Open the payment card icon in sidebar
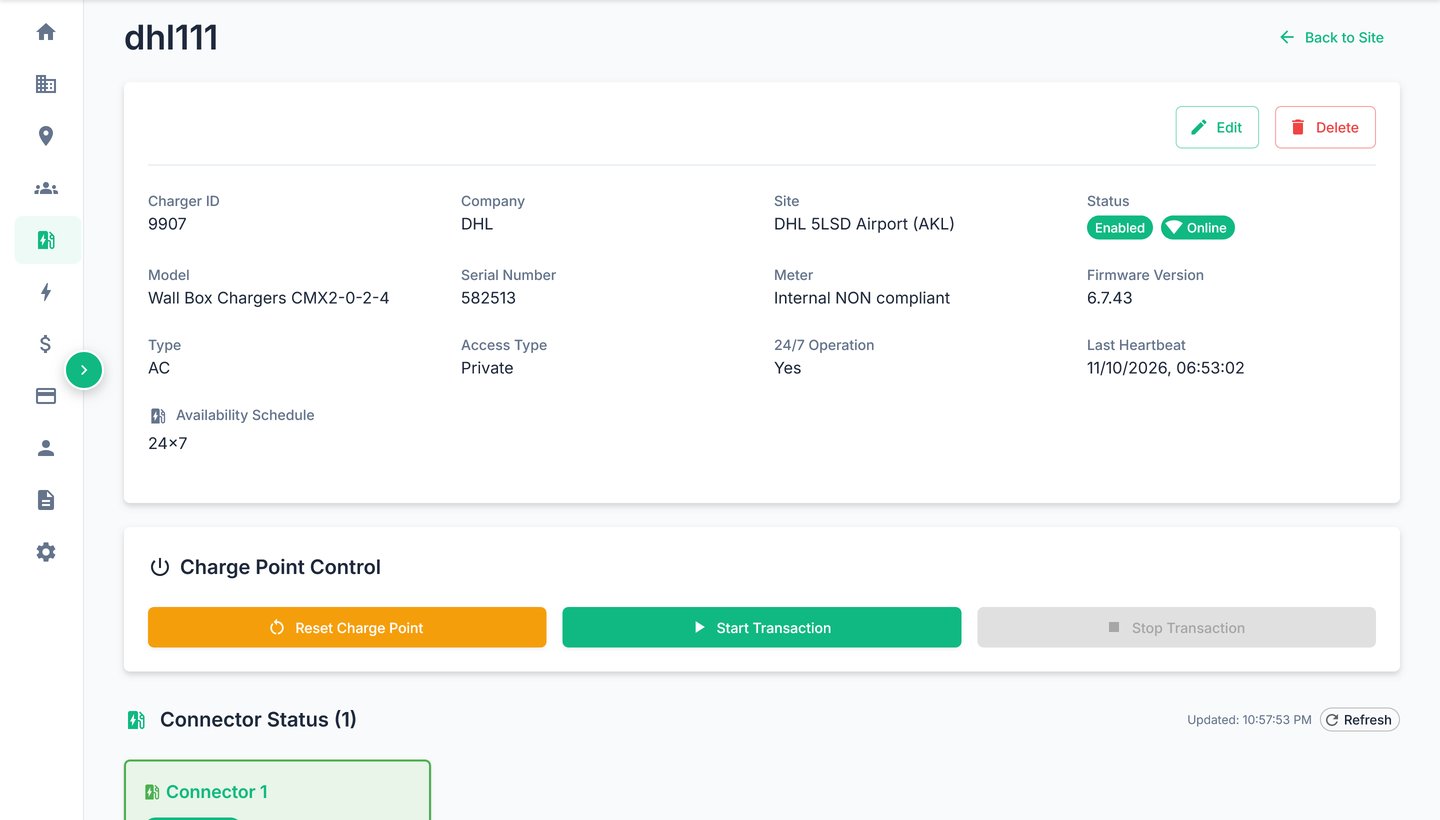The image size is (1440, 820). [46, 396]
